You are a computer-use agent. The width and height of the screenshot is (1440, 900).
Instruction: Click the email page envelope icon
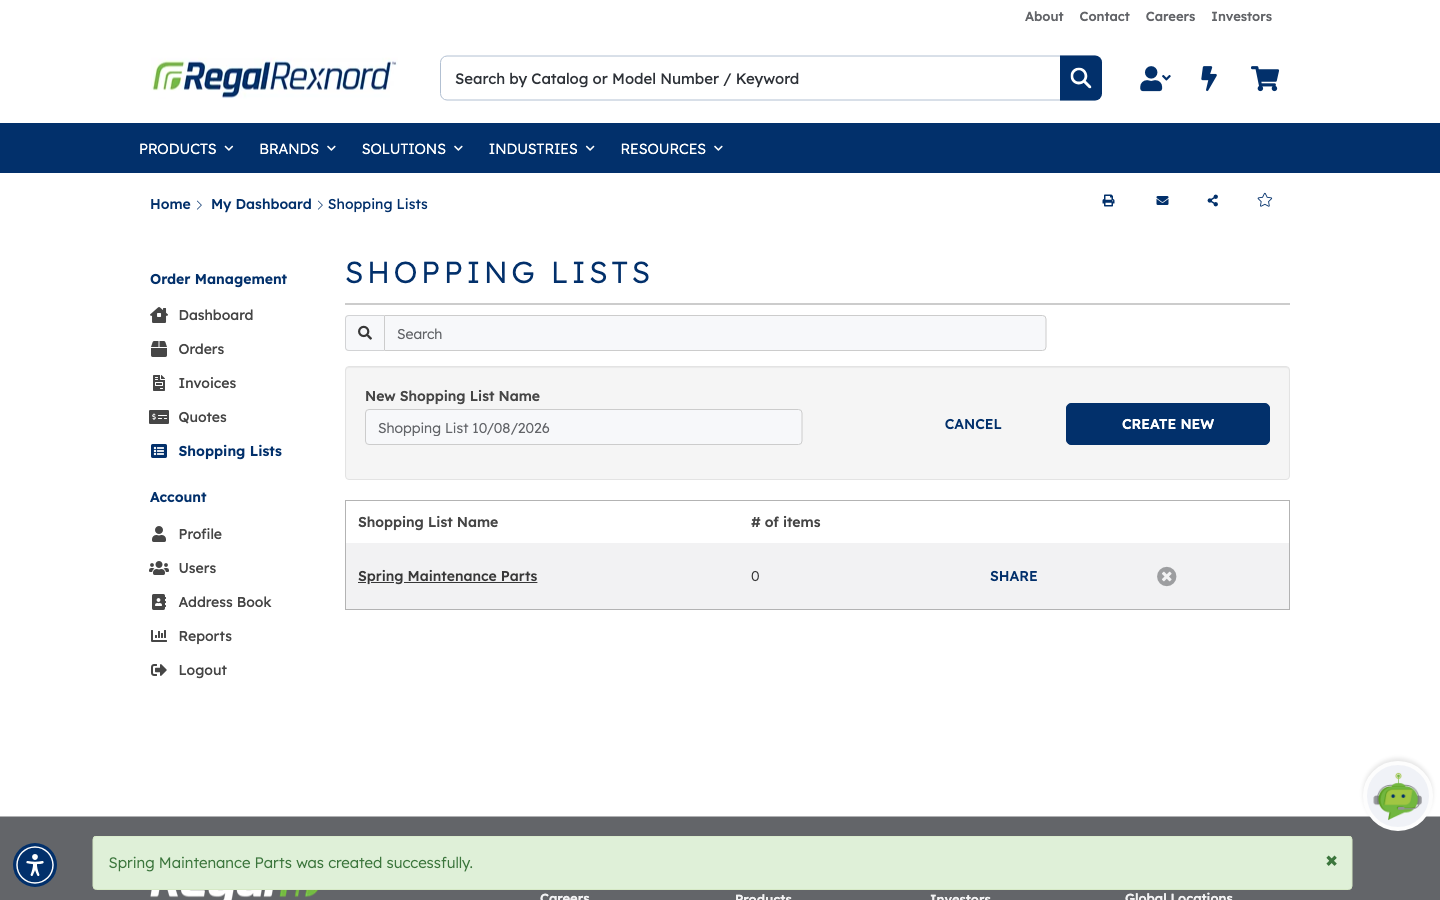(1162, 201)
